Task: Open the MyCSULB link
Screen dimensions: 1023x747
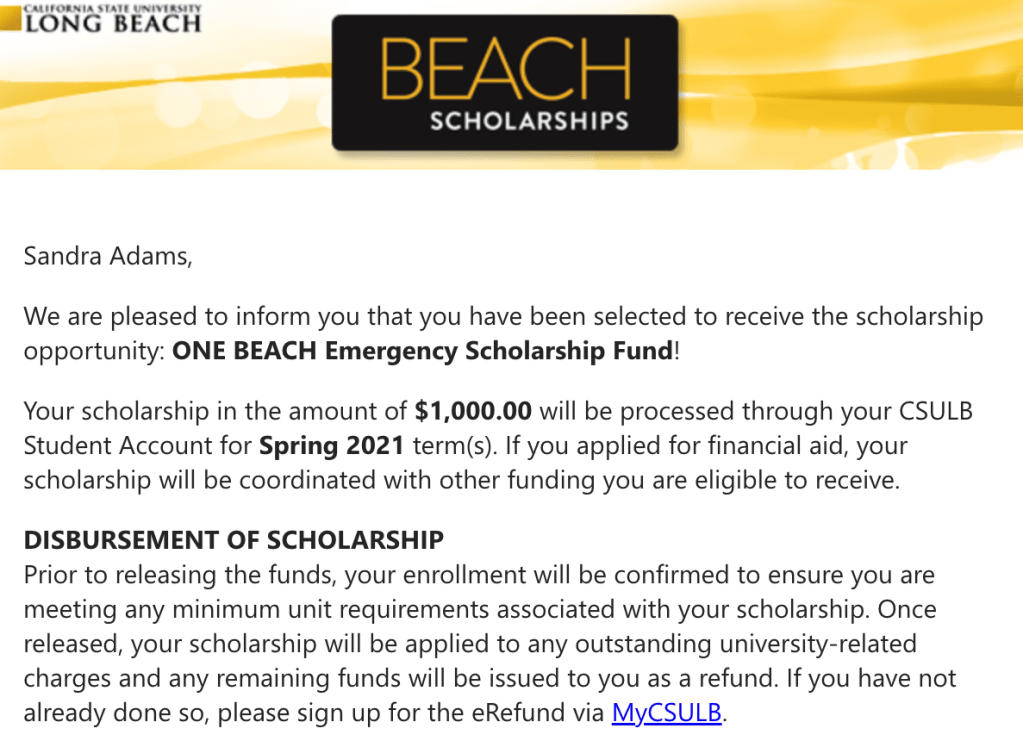Action: click(x=666, y=713)
